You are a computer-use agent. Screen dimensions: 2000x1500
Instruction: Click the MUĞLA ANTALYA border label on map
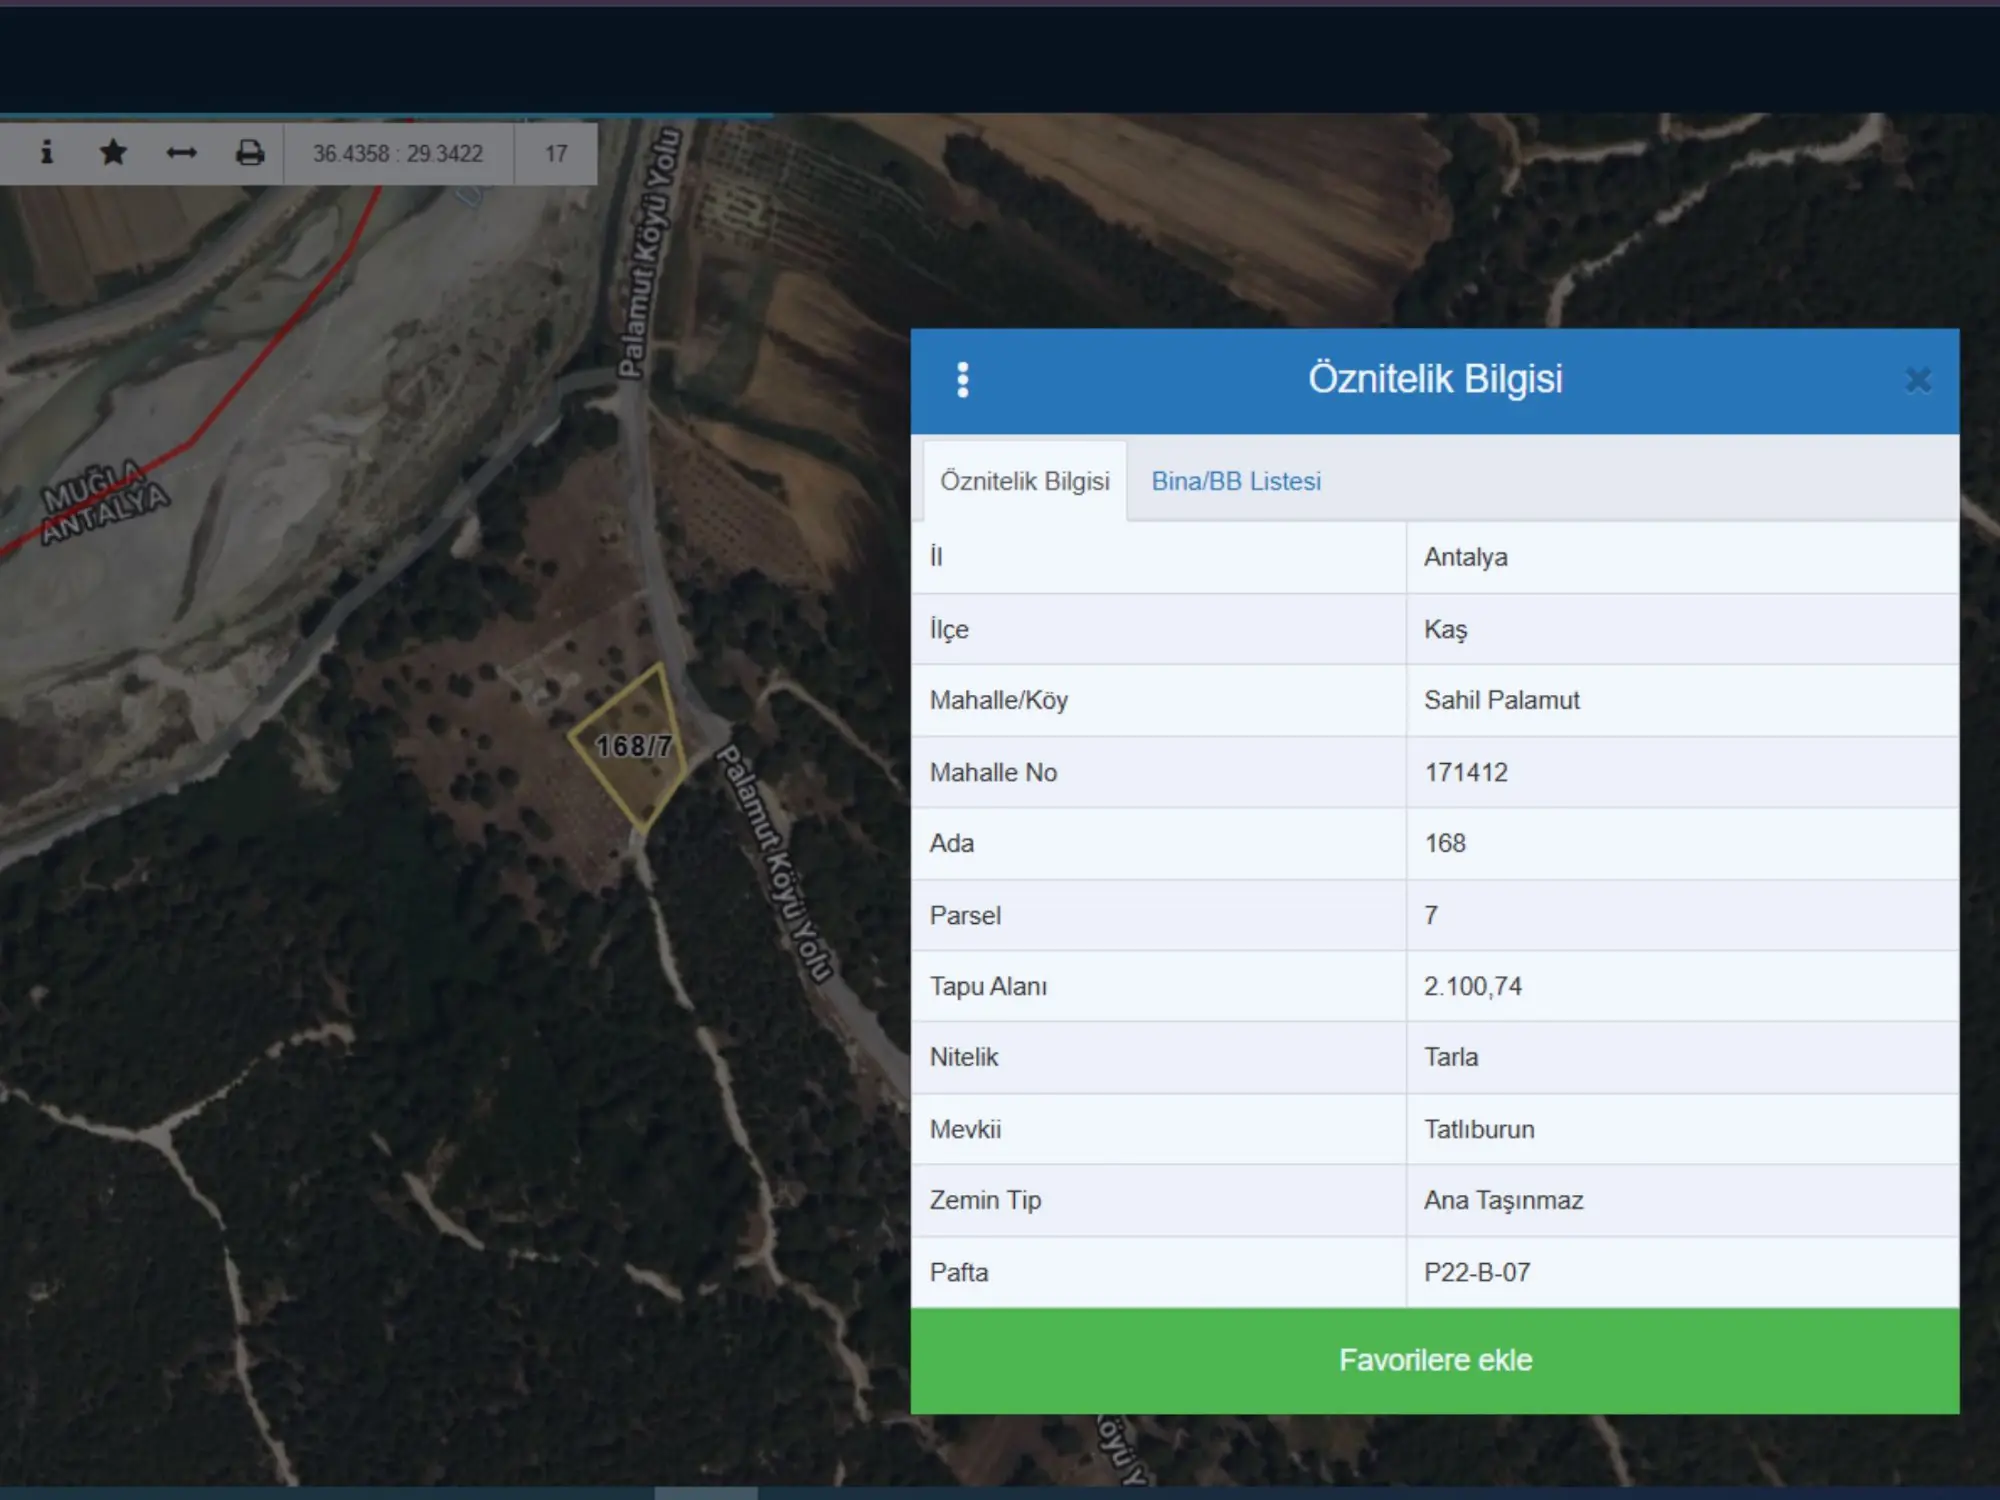click(x=104, y=502)
